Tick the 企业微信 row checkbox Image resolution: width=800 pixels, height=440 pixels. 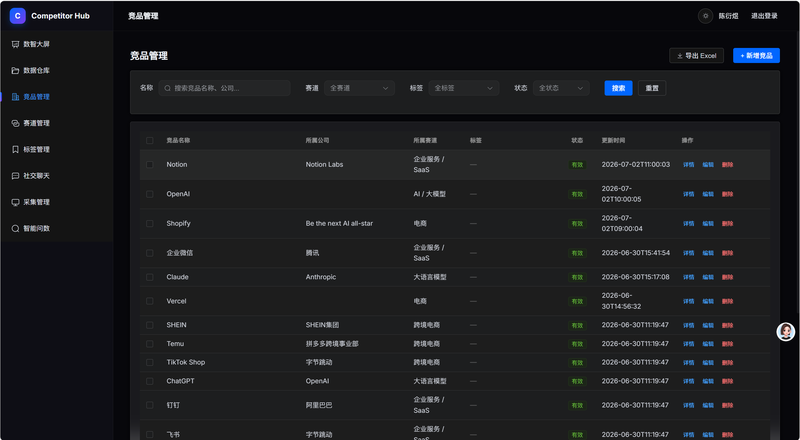[149, 253]
